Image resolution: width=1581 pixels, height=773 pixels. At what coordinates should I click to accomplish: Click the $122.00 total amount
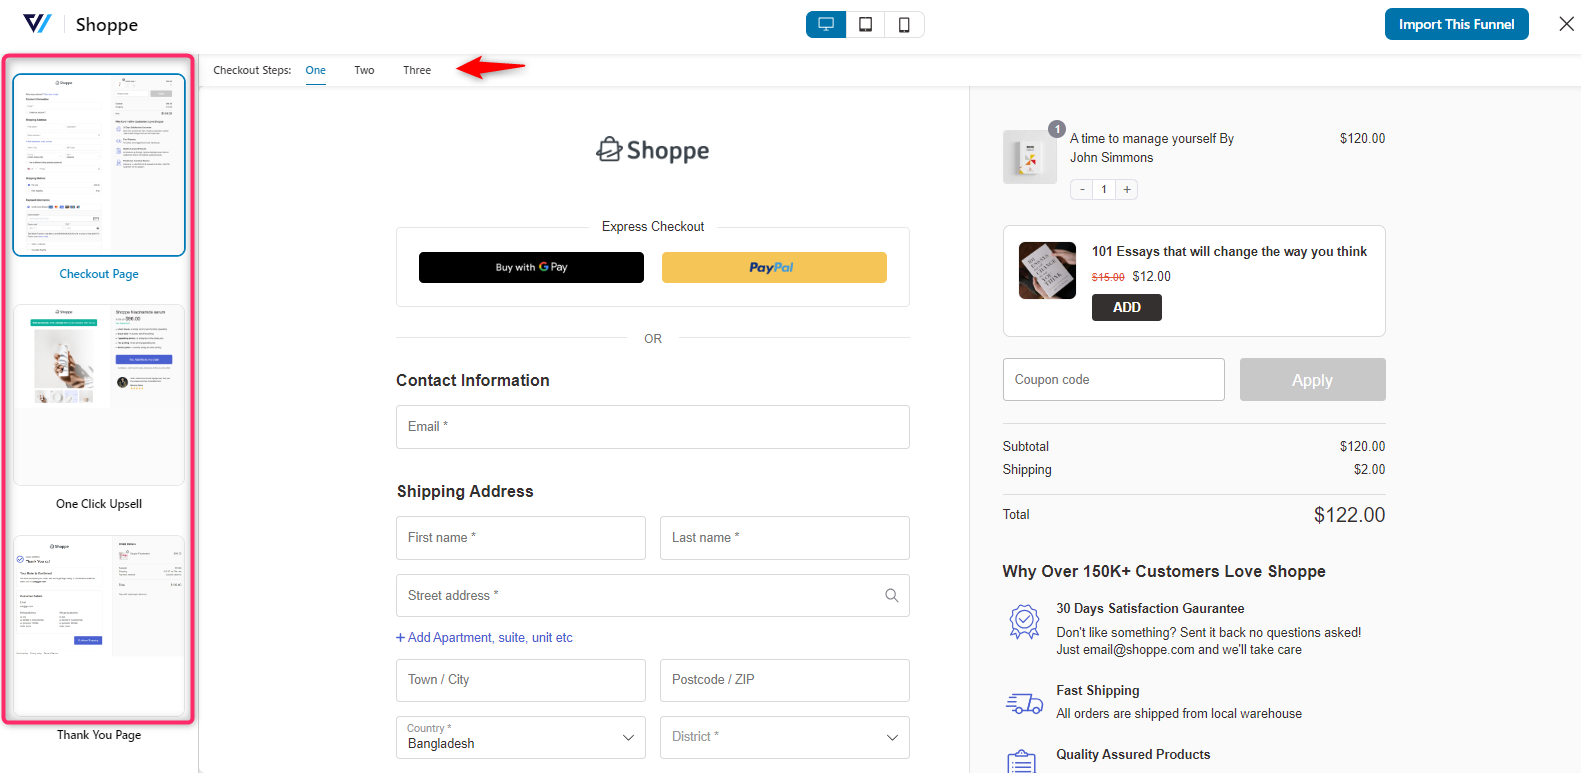click(x=1349, y=515)
